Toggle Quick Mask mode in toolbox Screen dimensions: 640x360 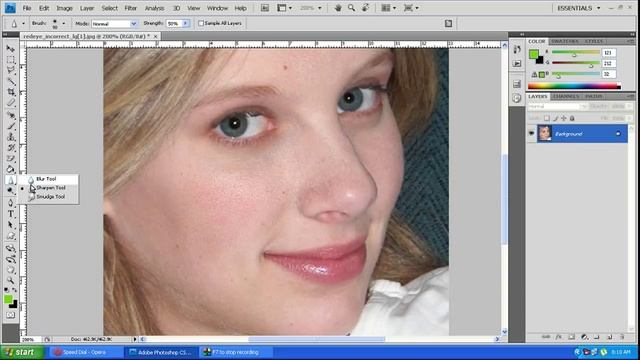click(x=11, y=315)
